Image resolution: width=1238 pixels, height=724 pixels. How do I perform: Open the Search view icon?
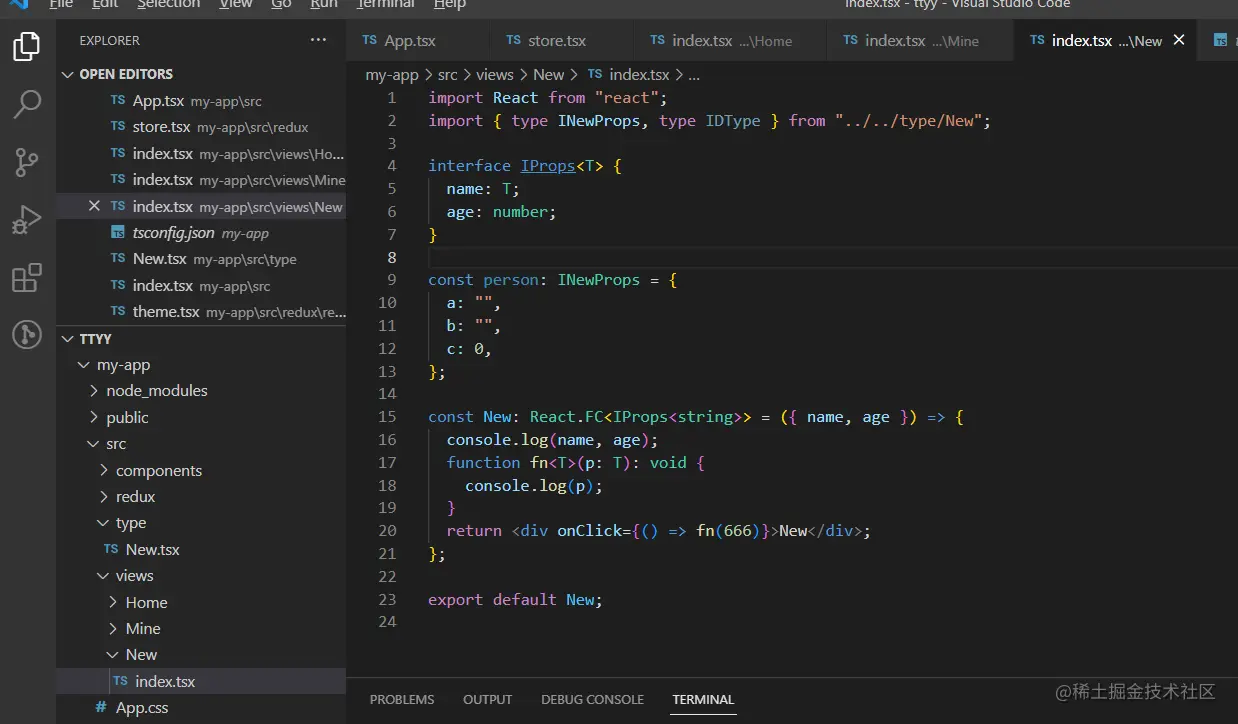[x=27, y=103]
